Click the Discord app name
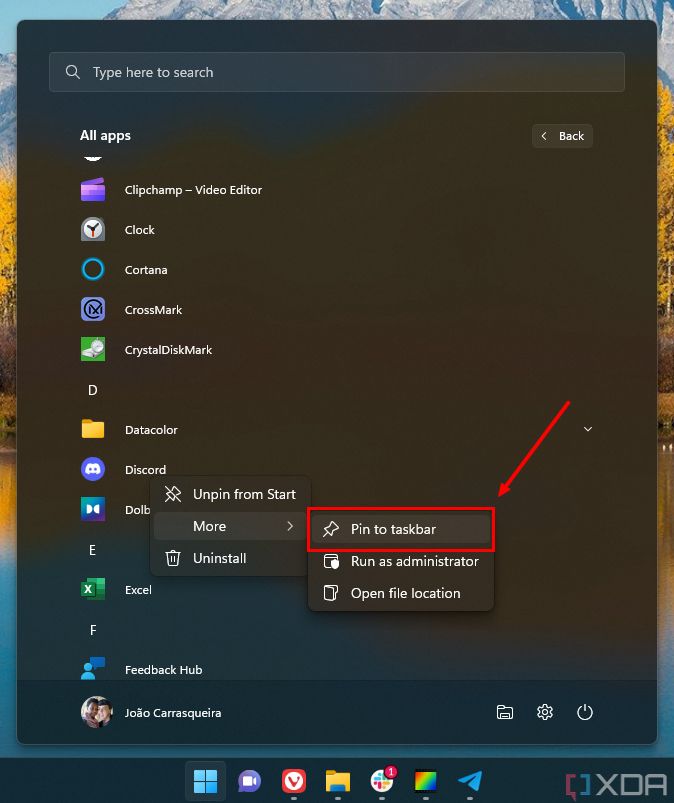Image resolution: width=674 pixels, height=803 pixels. 145,470
